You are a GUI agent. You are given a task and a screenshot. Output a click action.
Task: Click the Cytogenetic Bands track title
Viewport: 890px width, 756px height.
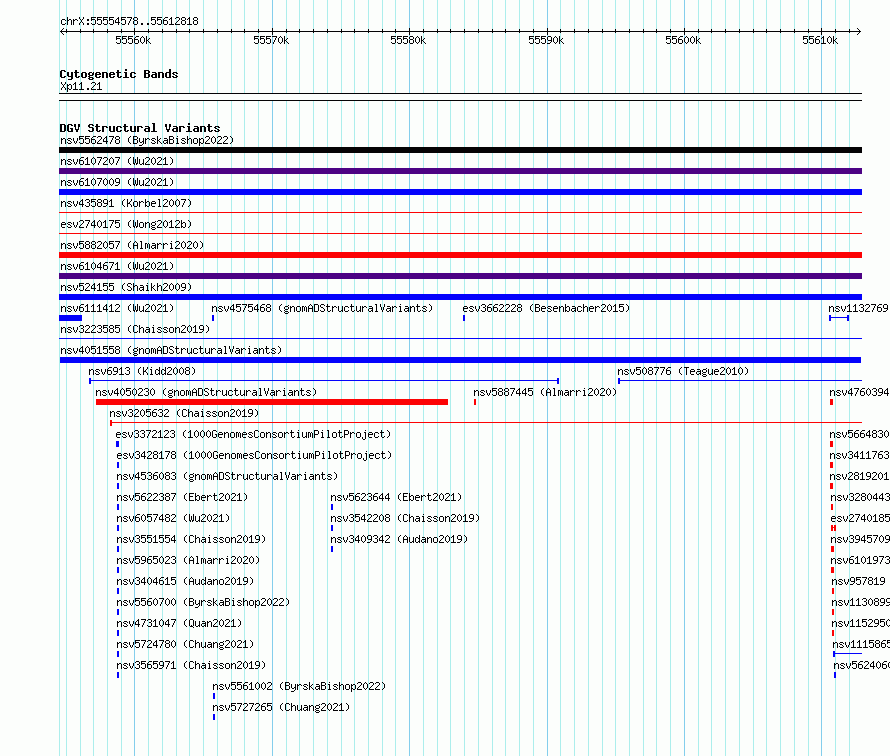(119, 74)
